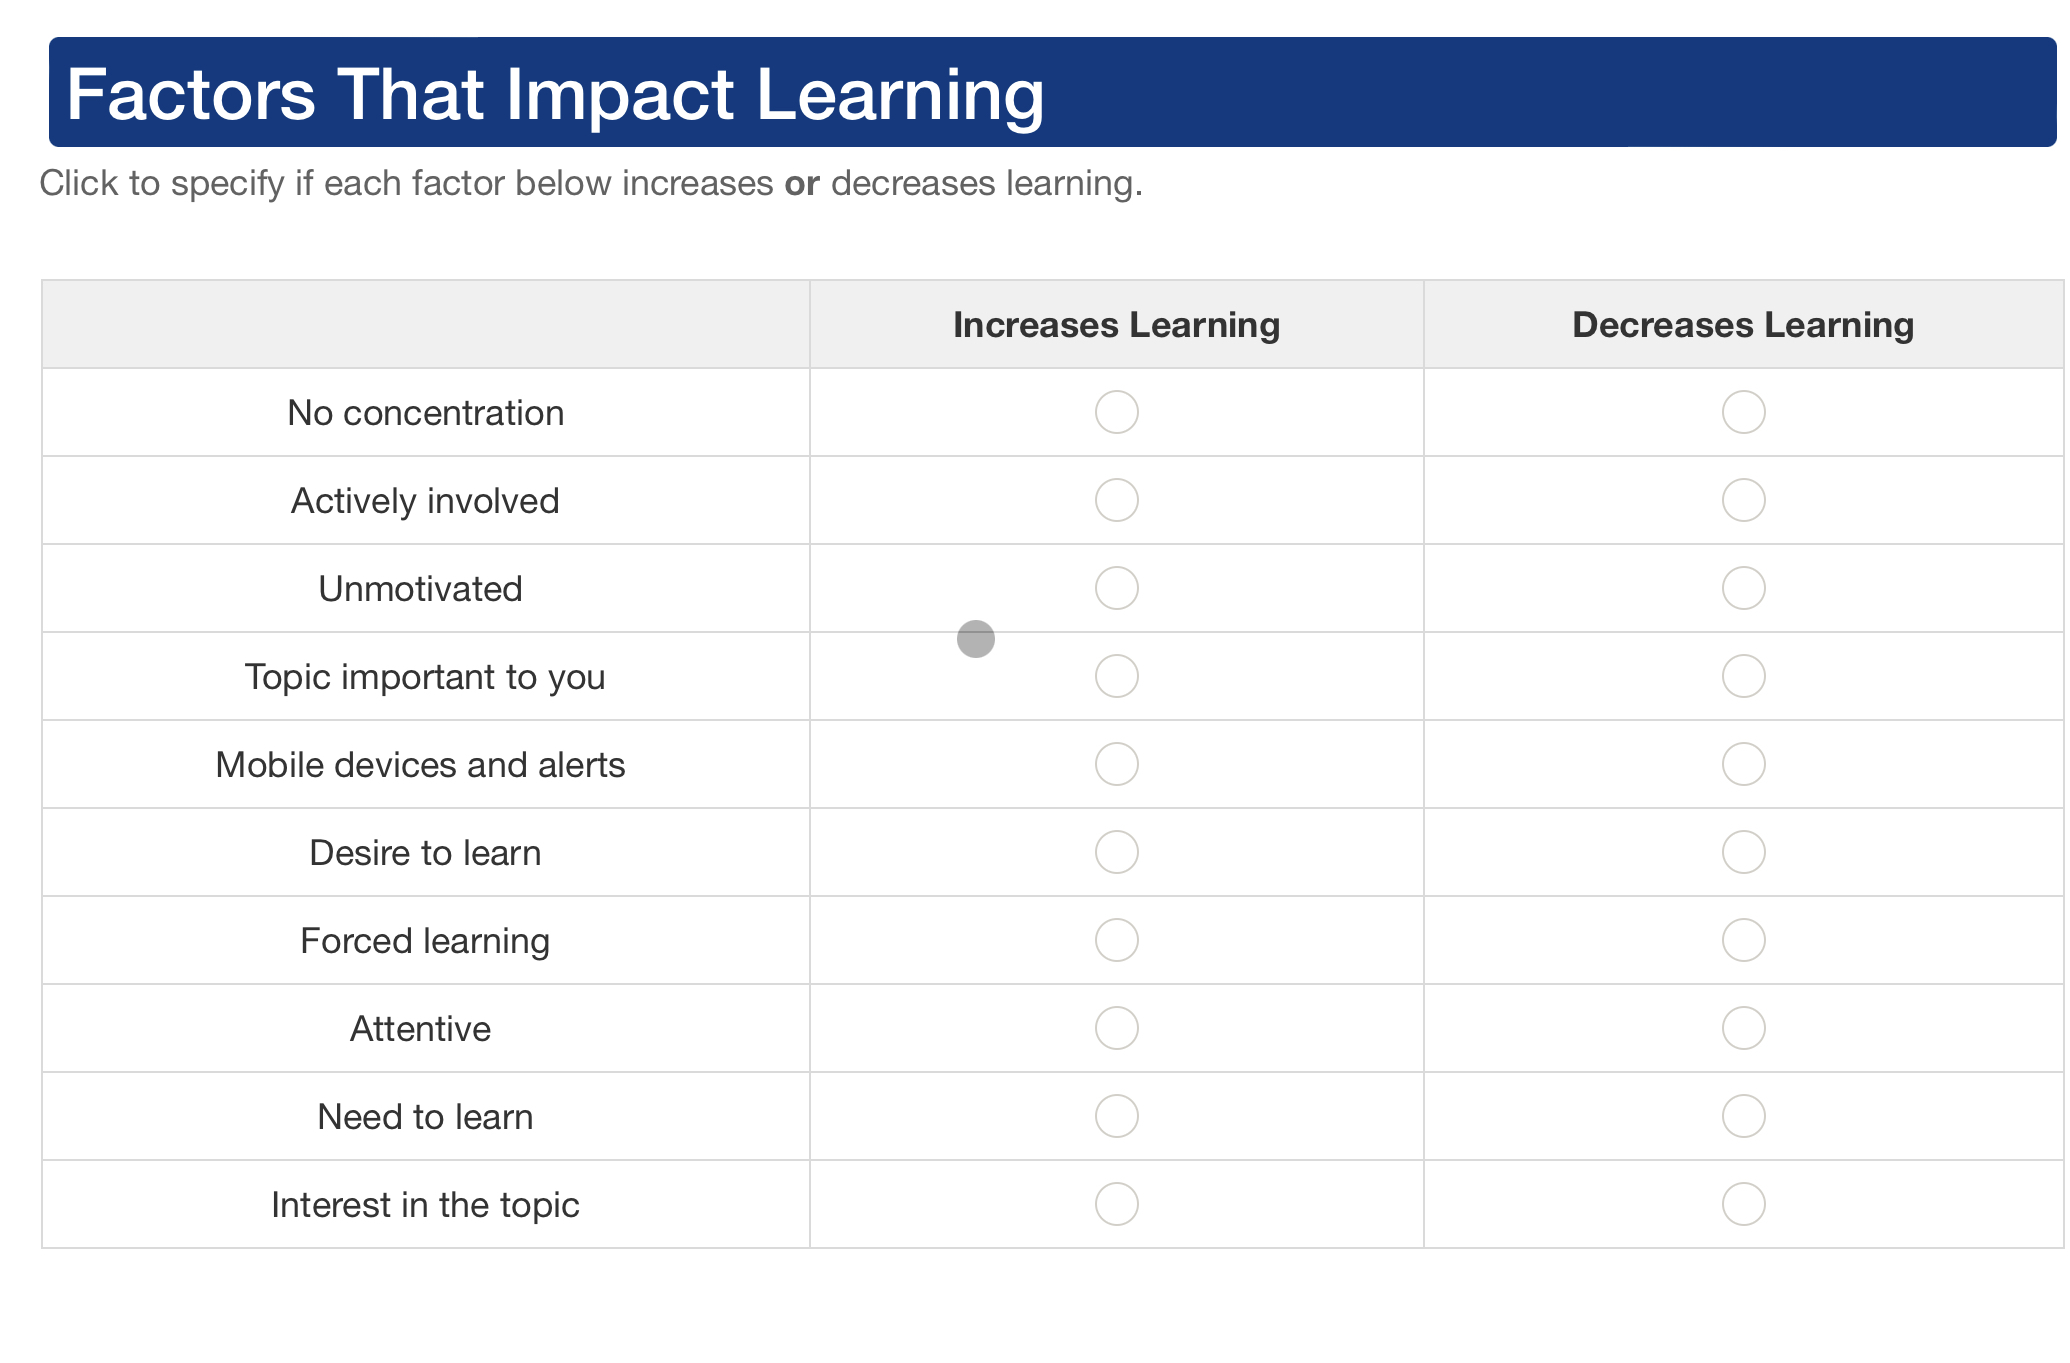Select decreases learning for 'Unmotivated'

pos(1743,588)
